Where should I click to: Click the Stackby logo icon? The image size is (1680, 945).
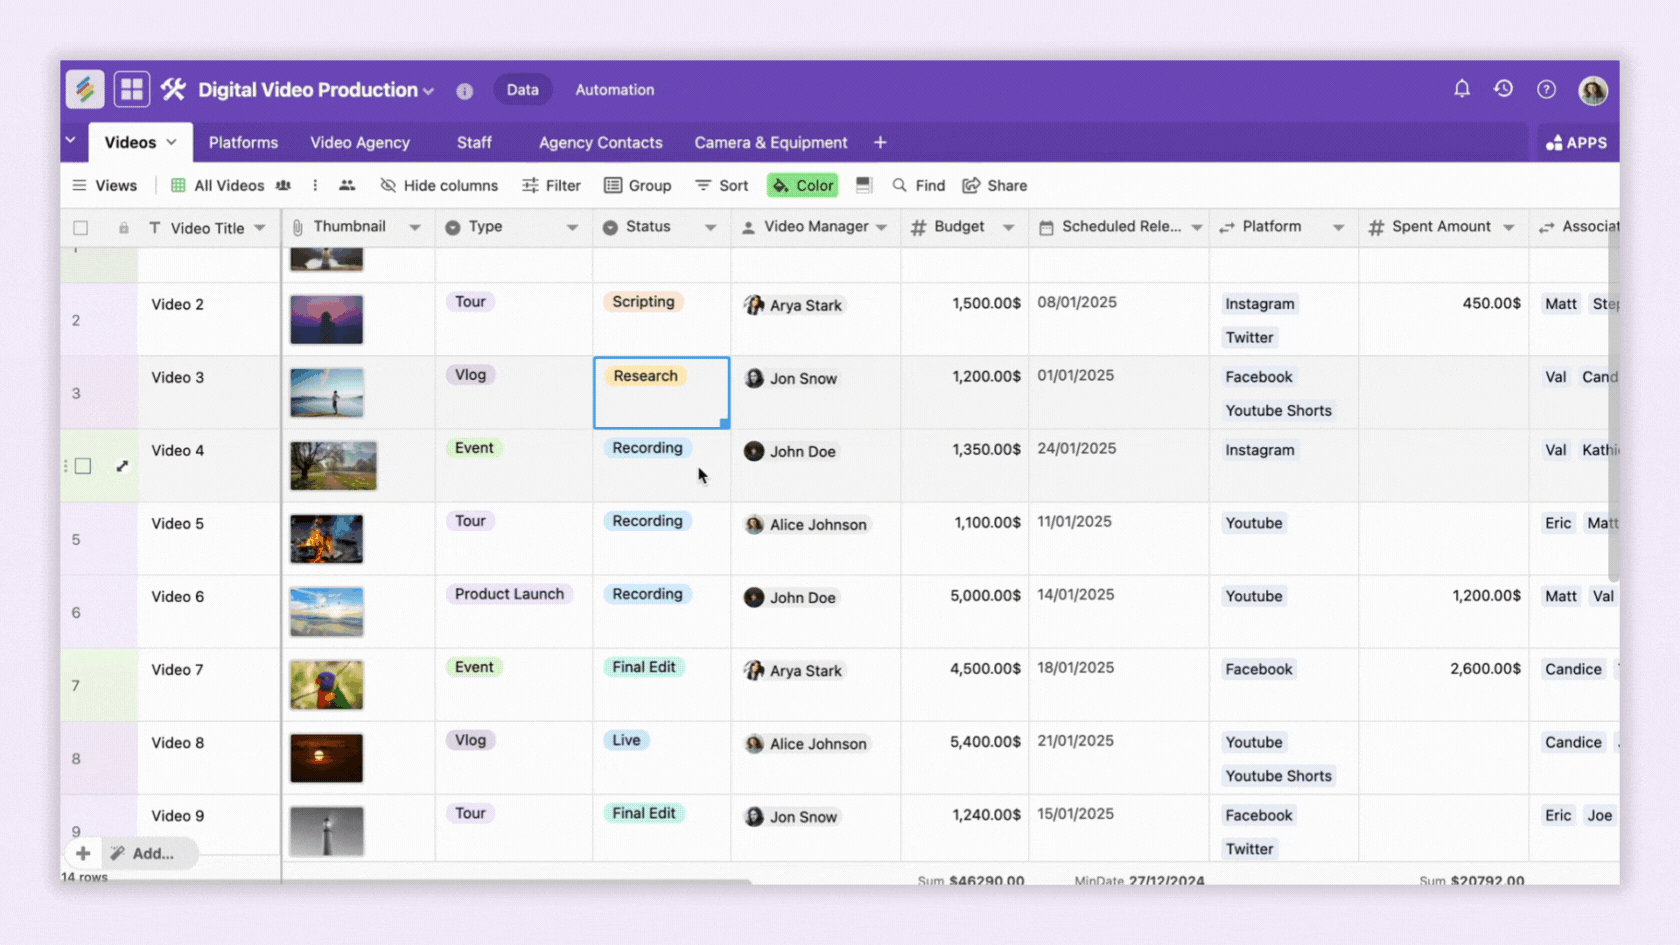[85, 89]
